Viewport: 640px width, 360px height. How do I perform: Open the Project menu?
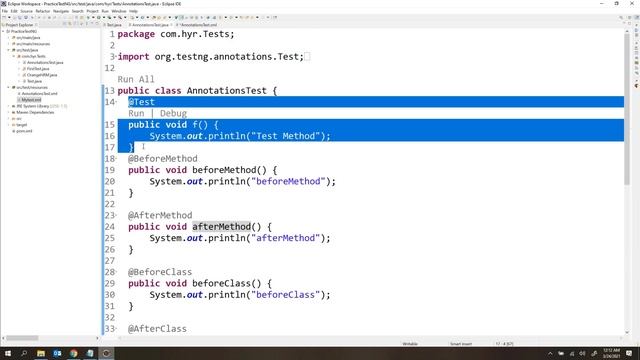[x=92, y=11]
